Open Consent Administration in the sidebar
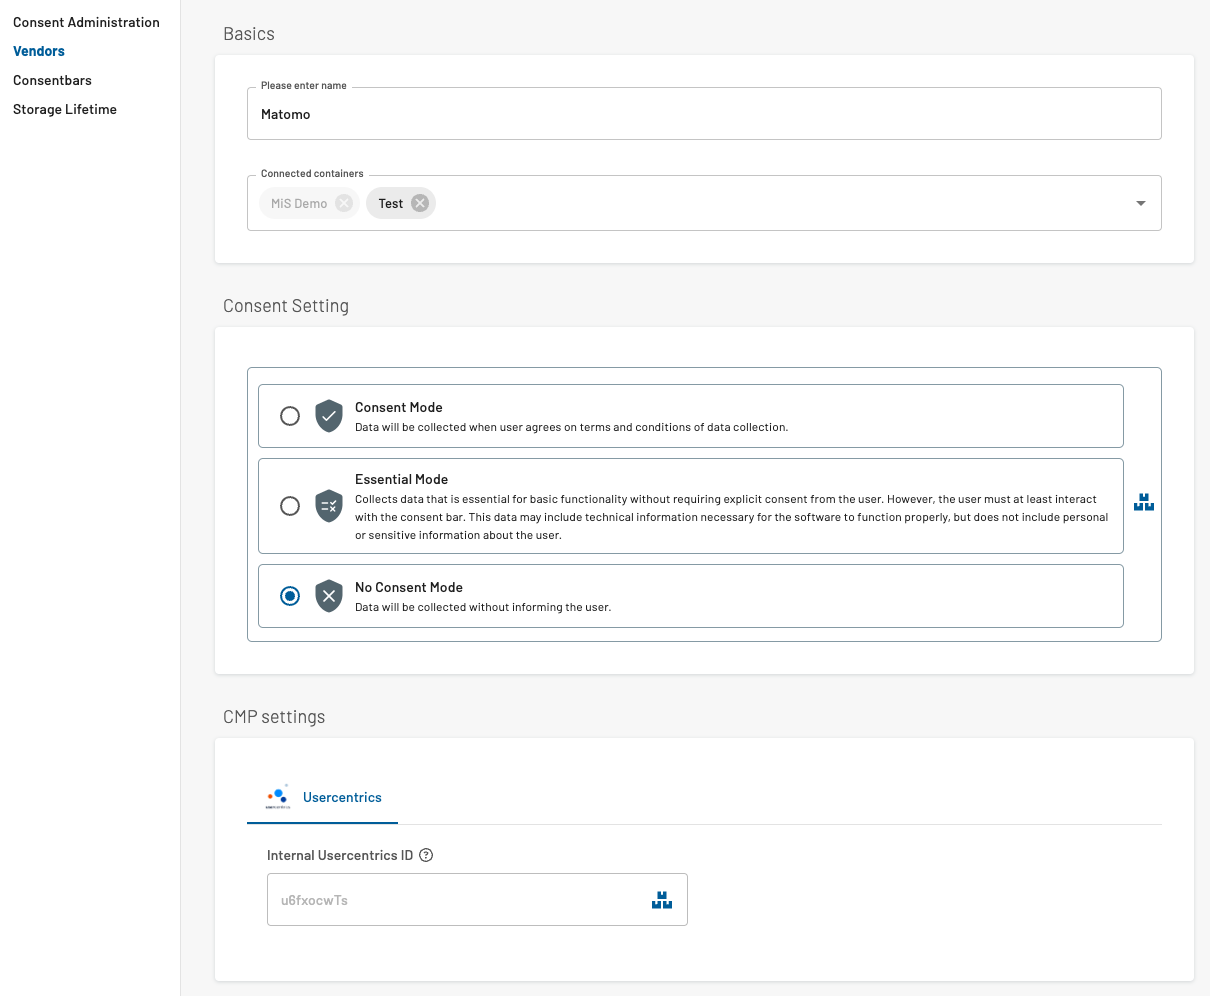The width and height of the screenshot is (1210, 996). coord(86,22)
